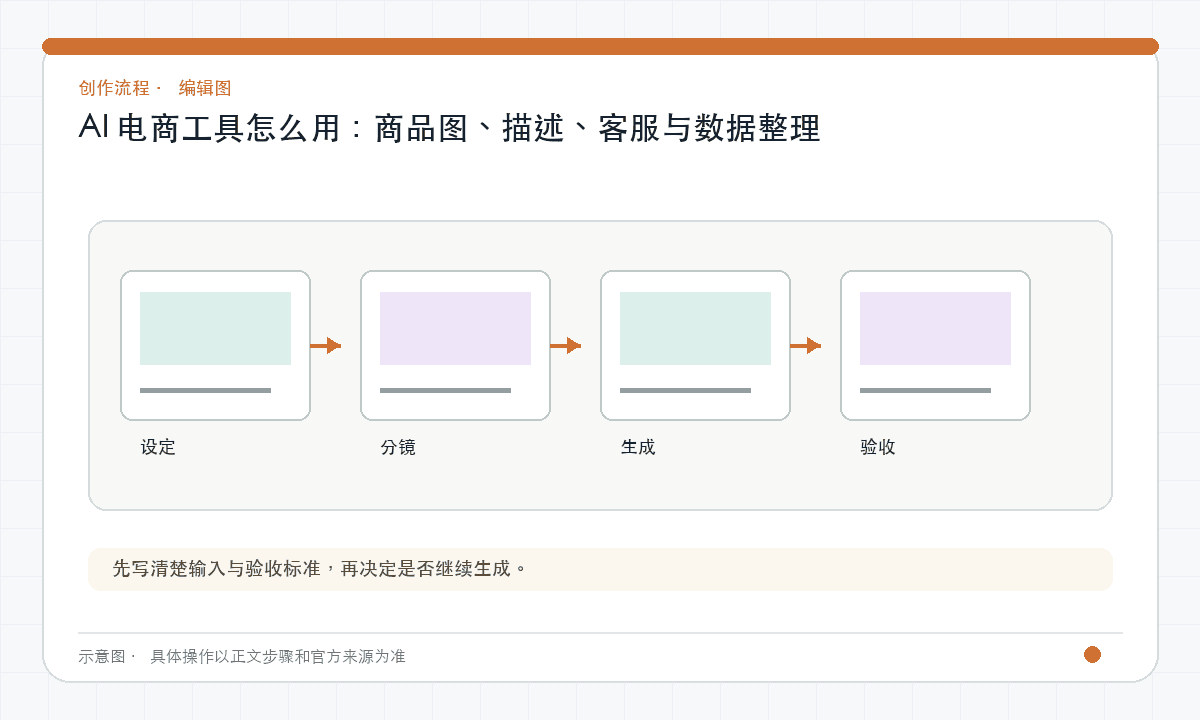The image size is (1200, 720).
Task: Click the 生成 label text
Action: (638, 447)
